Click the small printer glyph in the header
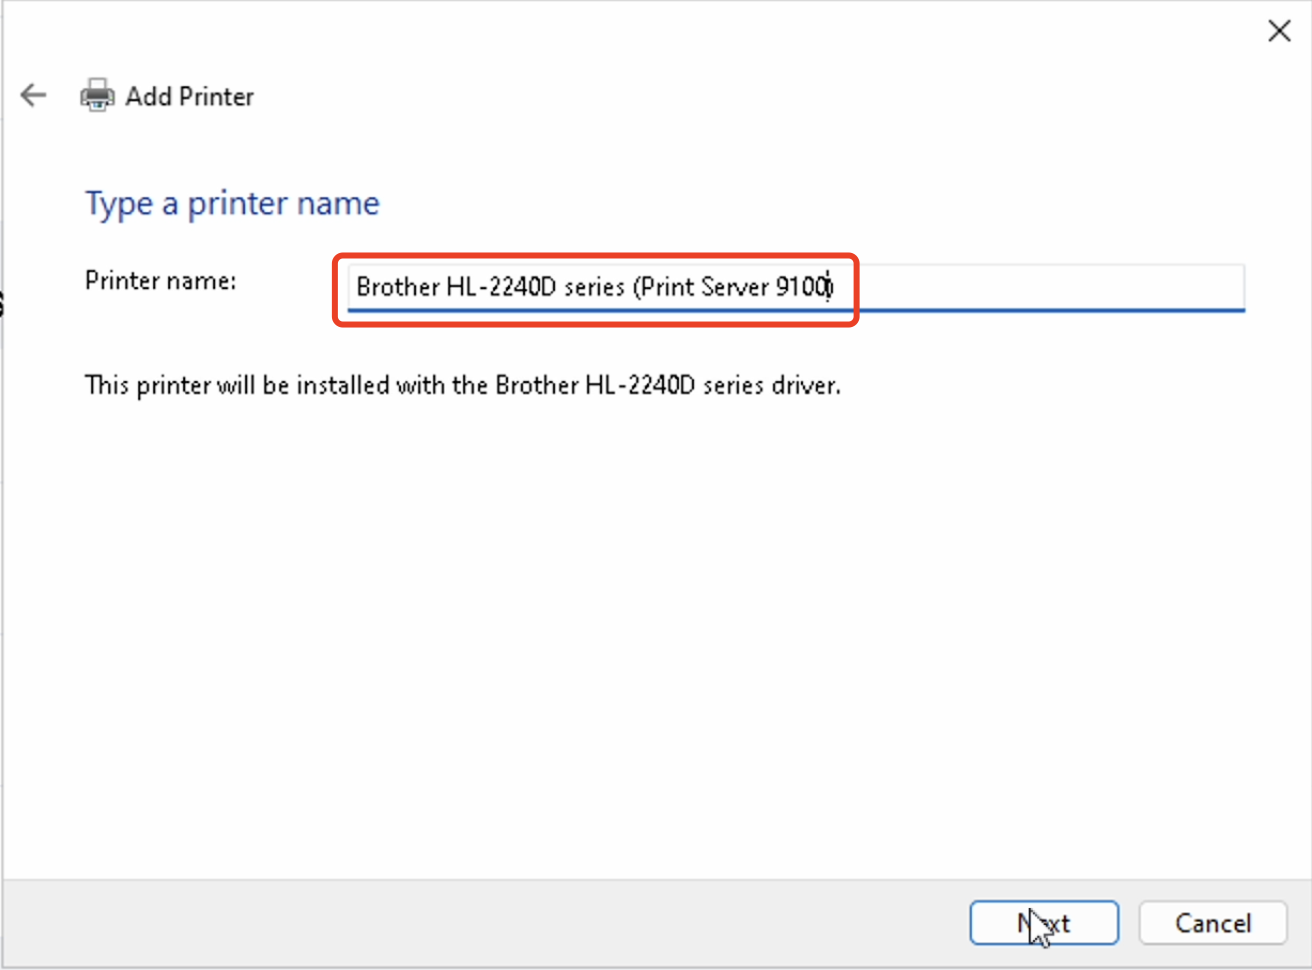 click(96, 95)
